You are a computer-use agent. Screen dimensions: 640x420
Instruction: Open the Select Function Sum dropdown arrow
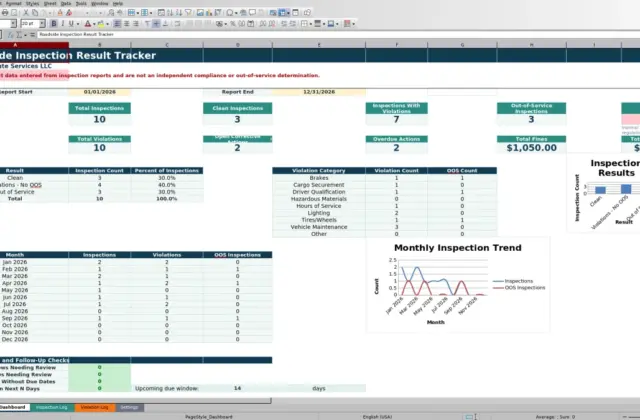[x=25, y=35]
